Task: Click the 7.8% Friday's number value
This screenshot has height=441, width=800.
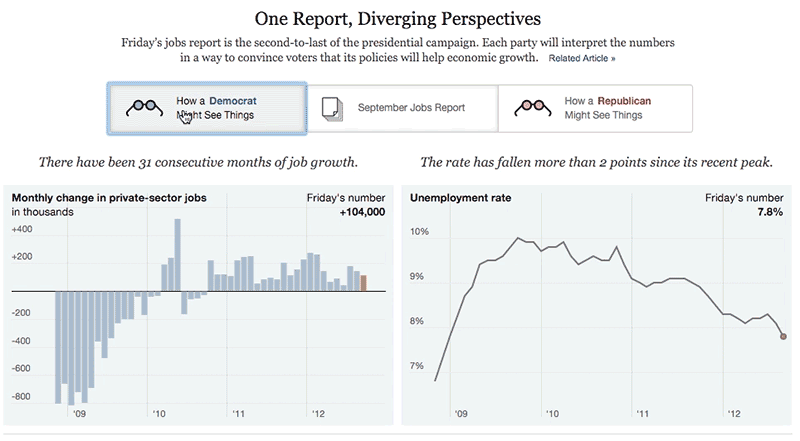Action: [770, 212]
